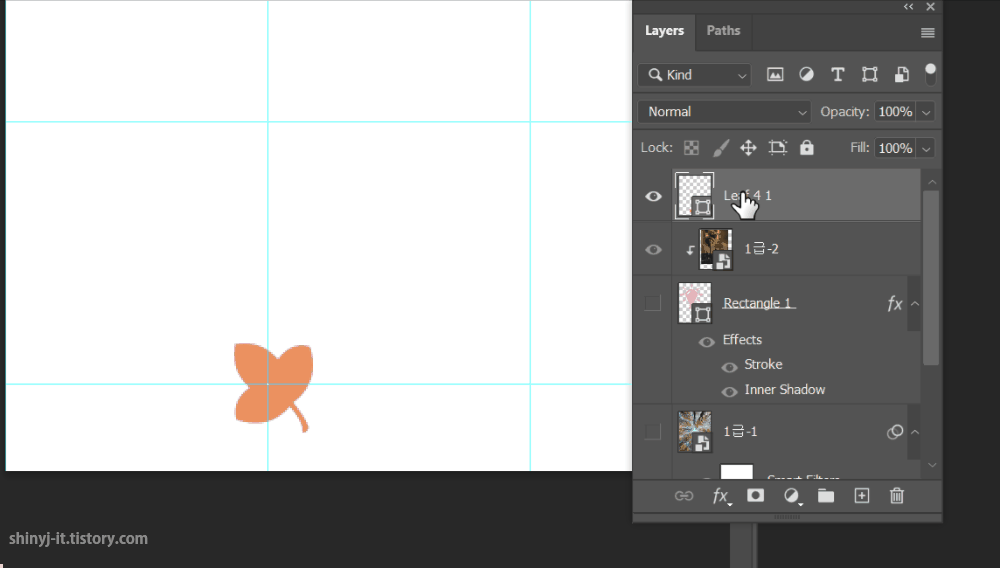Select the 1클-2 layer name
The image size is (1000, 568).
[761, 249]
